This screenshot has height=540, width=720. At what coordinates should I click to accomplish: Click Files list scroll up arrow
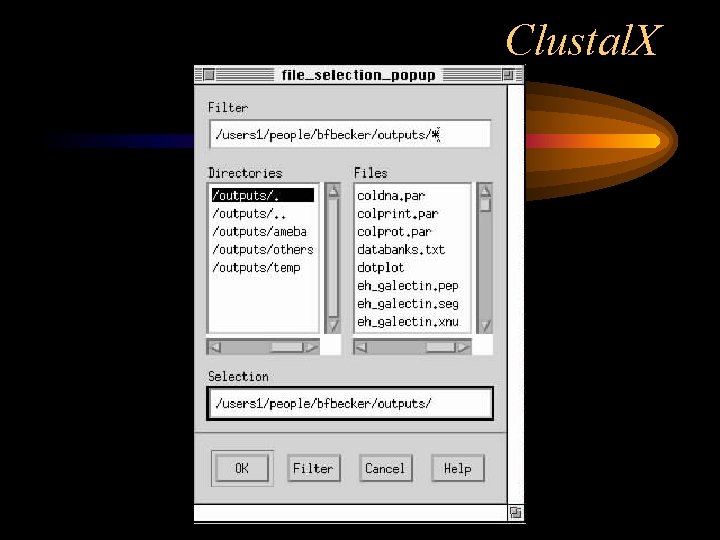485,191
